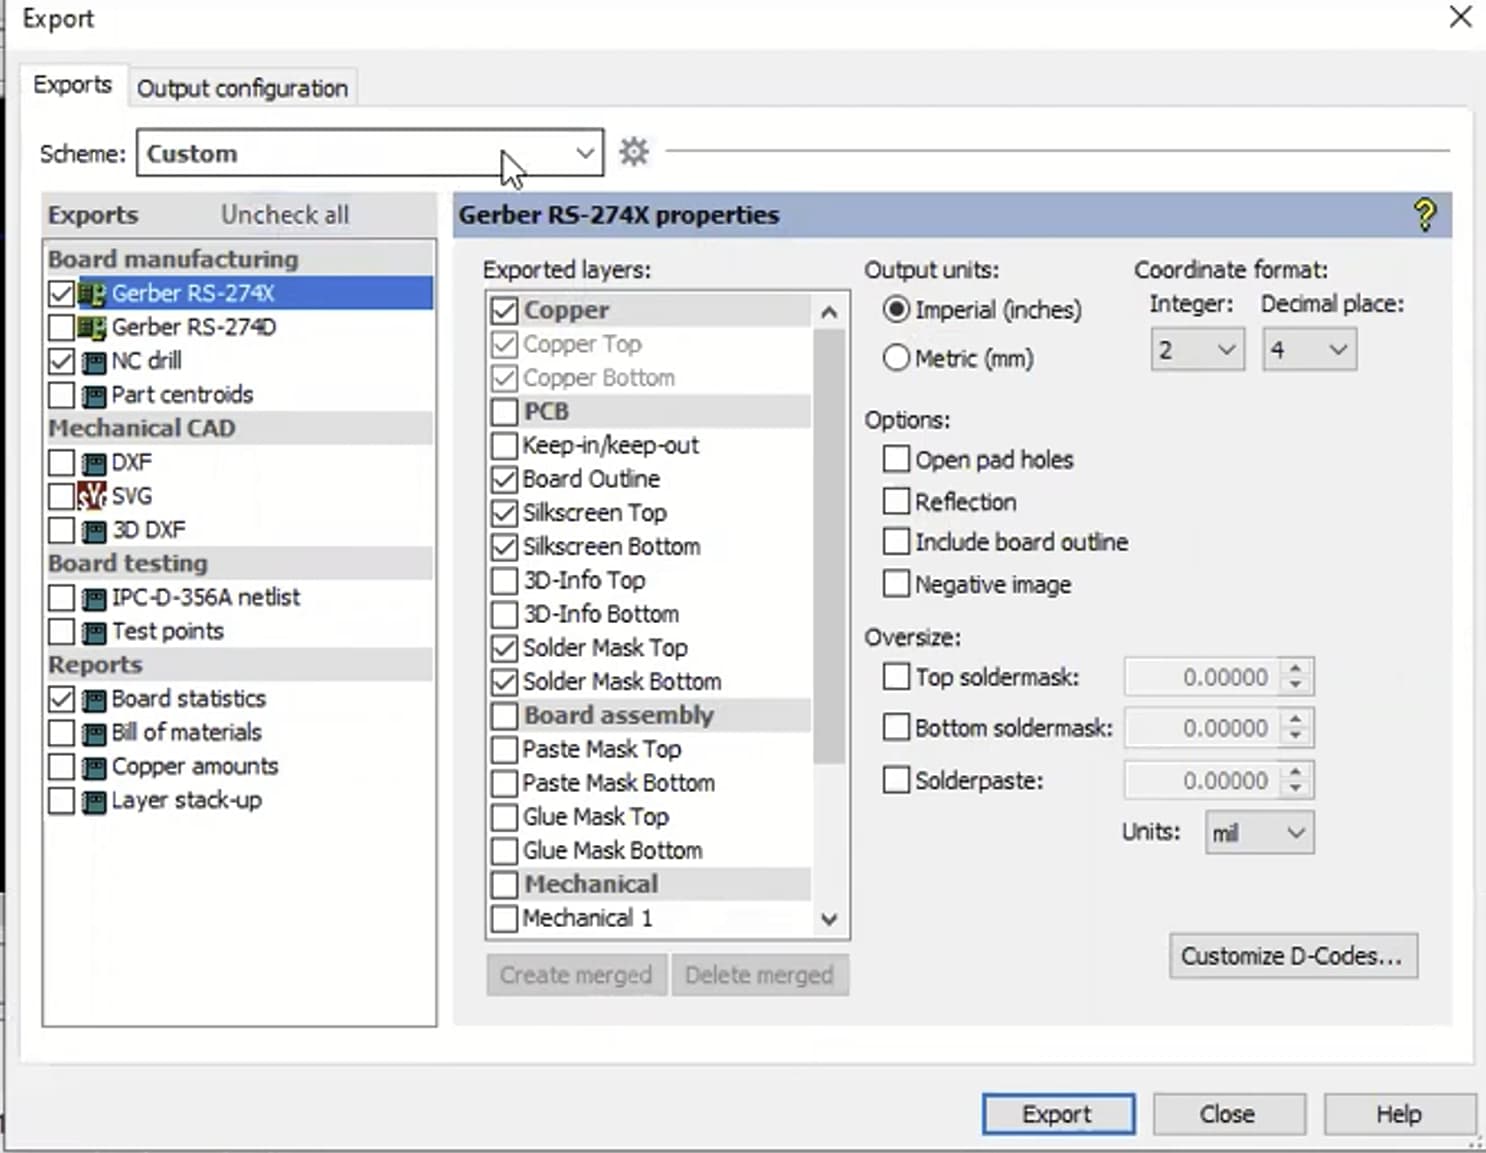Viewport: 1486px width, 1153px height.
Task: Click the Test points export icon
Action: (x=93, y=632)
